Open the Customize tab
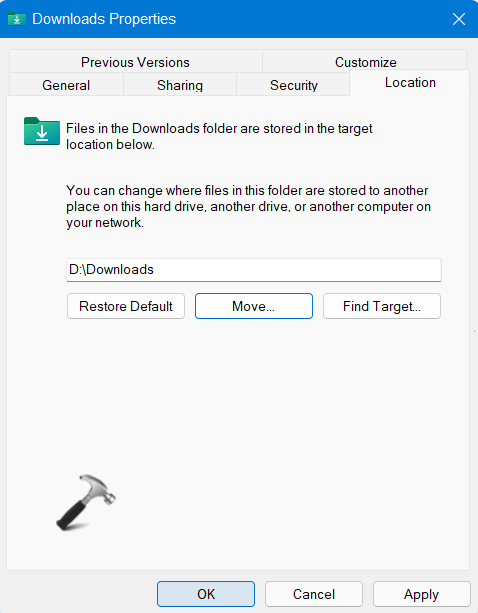 tap(365, 62)
